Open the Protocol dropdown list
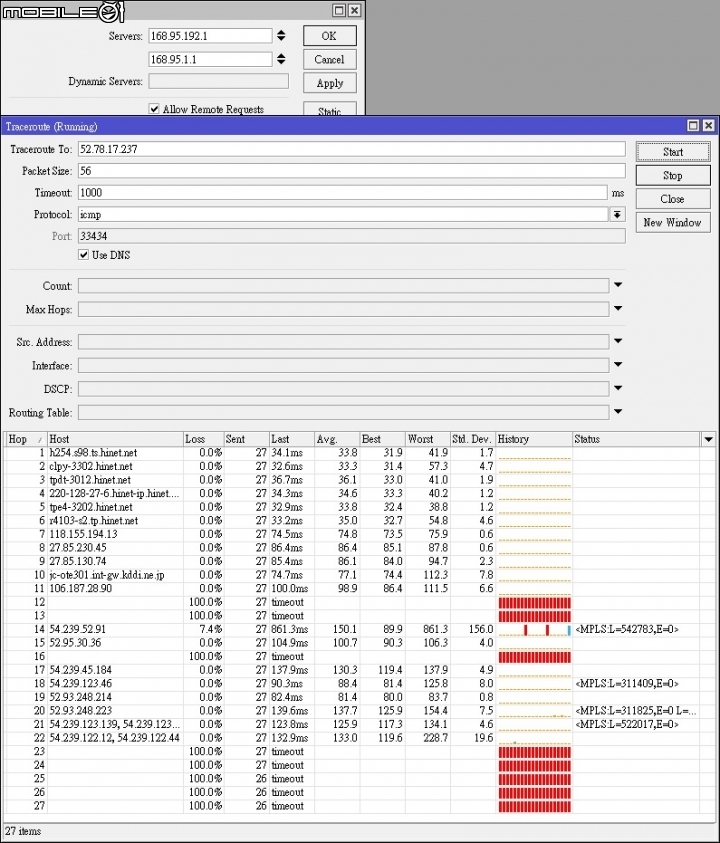This screenshot has width=720, height=843. (x=617, y=215)
